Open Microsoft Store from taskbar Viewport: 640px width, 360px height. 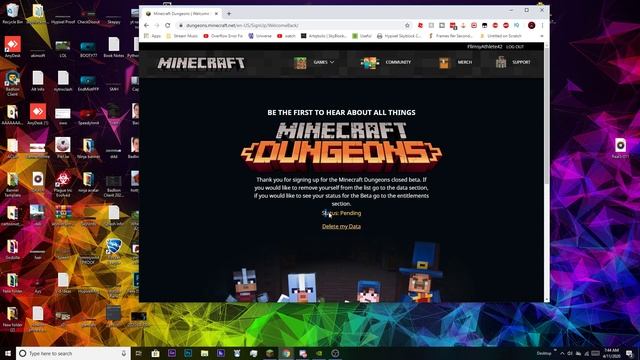[x=156, y=353]
